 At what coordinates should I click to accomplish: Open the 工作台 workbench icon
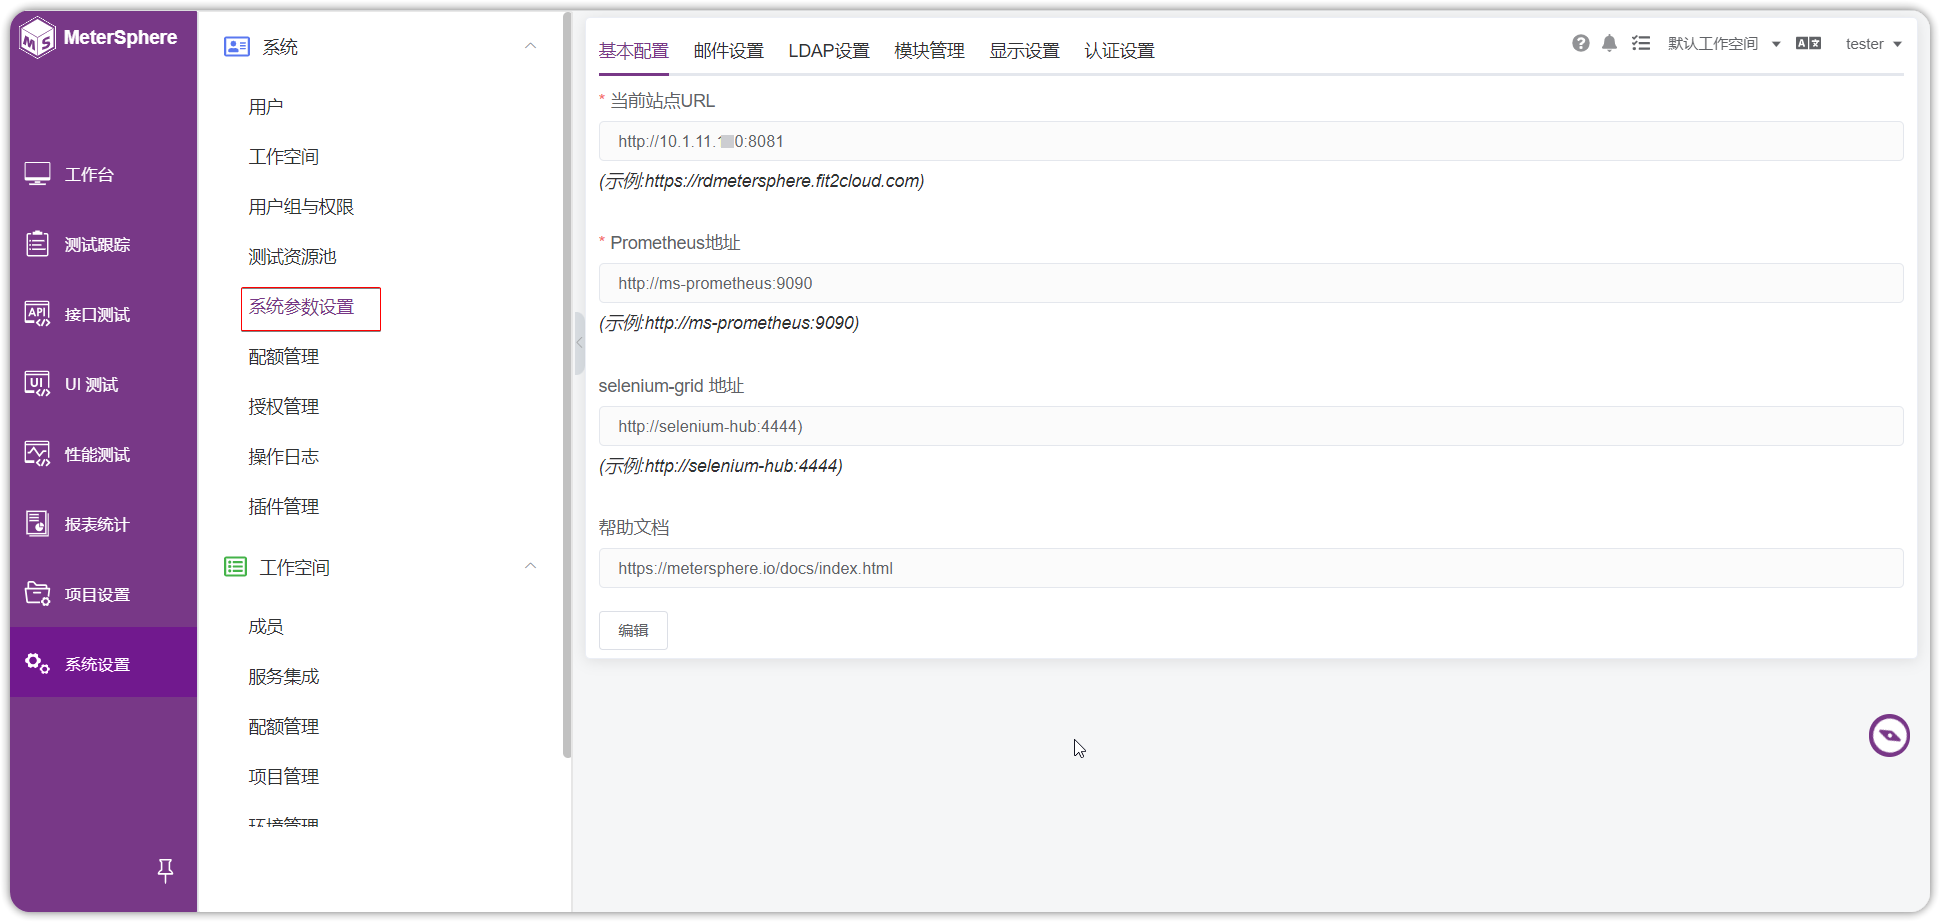pos(38,174)
